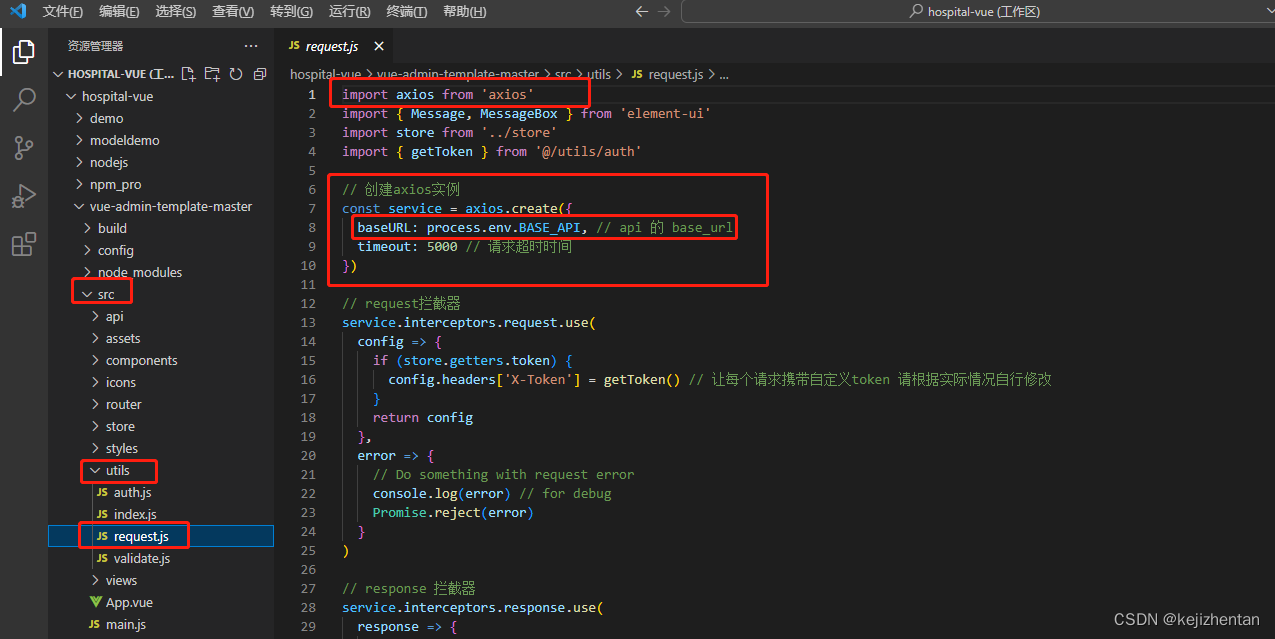Open the 终端(T) menu
The height and width of the screenshot is (639, 1275).
(406, 12)
